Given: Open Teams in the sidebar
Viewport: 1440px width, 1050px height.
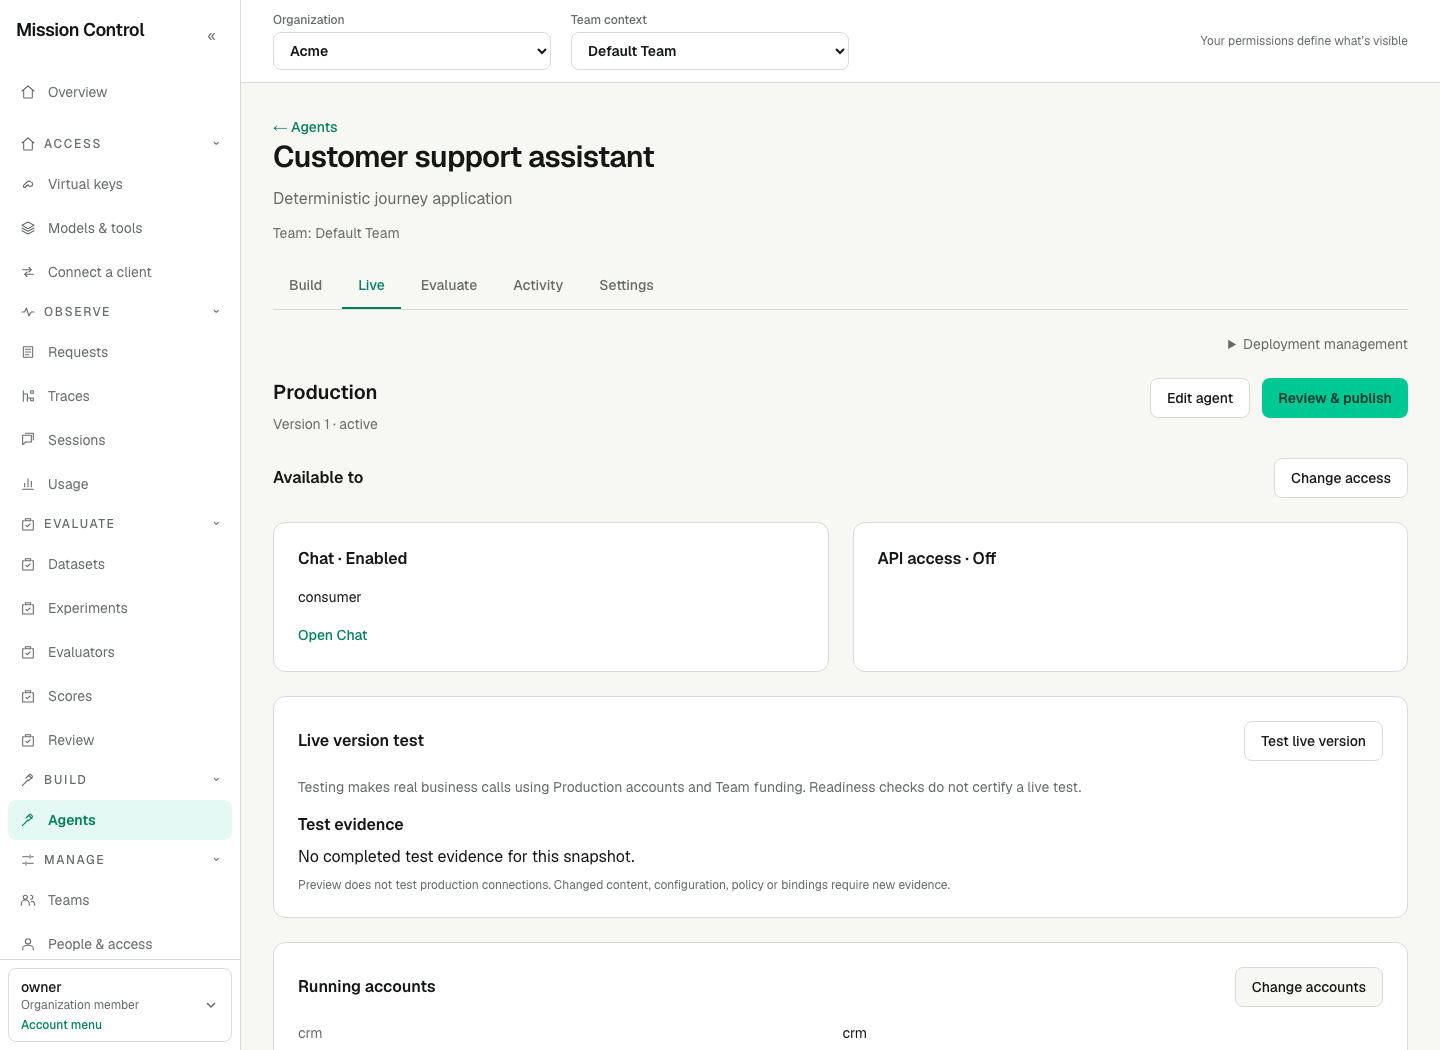Looking at the screenshot, I should [x=120, y=900].
